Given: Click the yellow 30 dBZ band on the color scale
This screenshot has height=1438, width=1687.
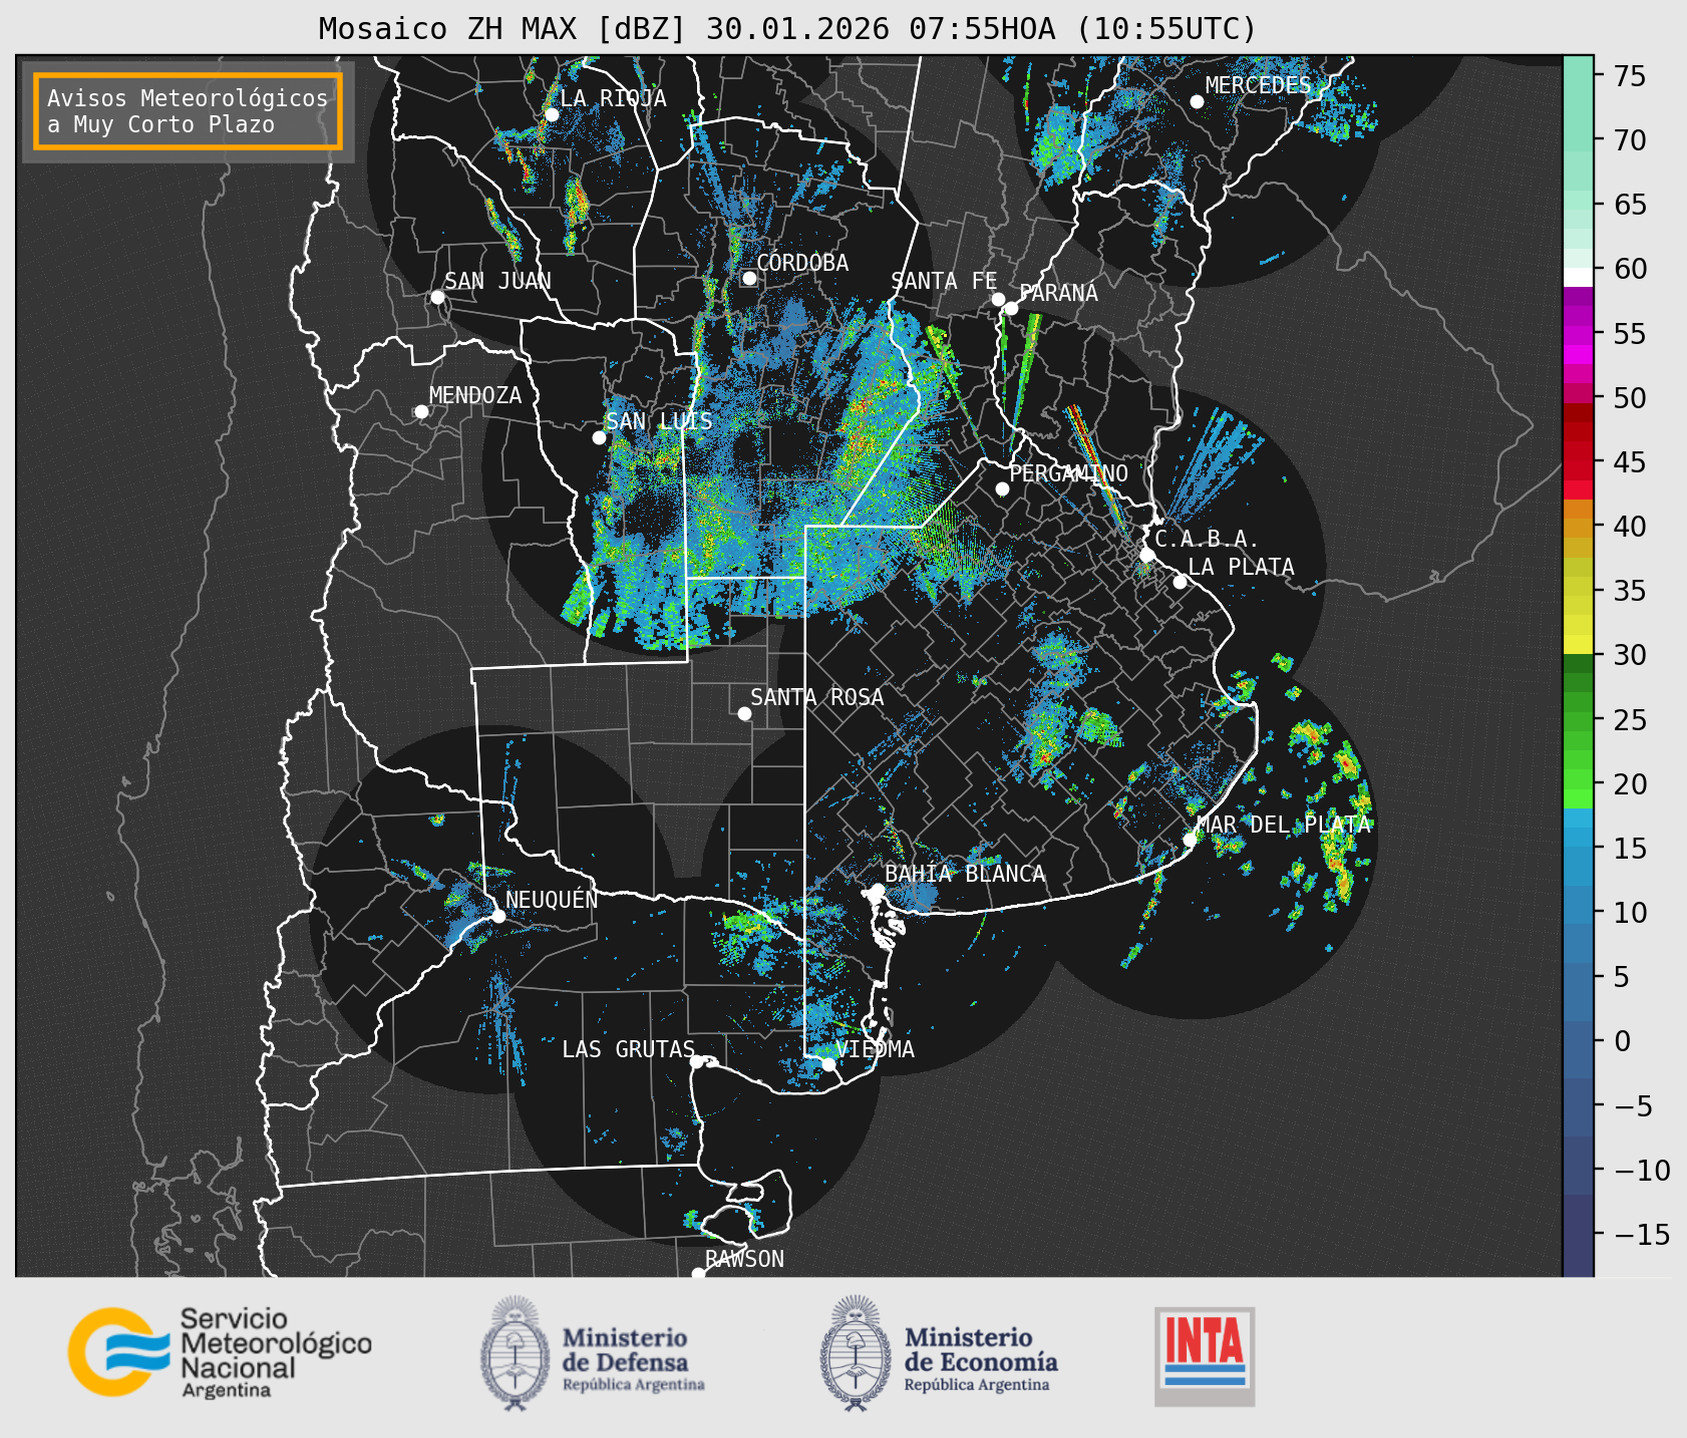Looking at the screenshot, I should click(1578, 645).
